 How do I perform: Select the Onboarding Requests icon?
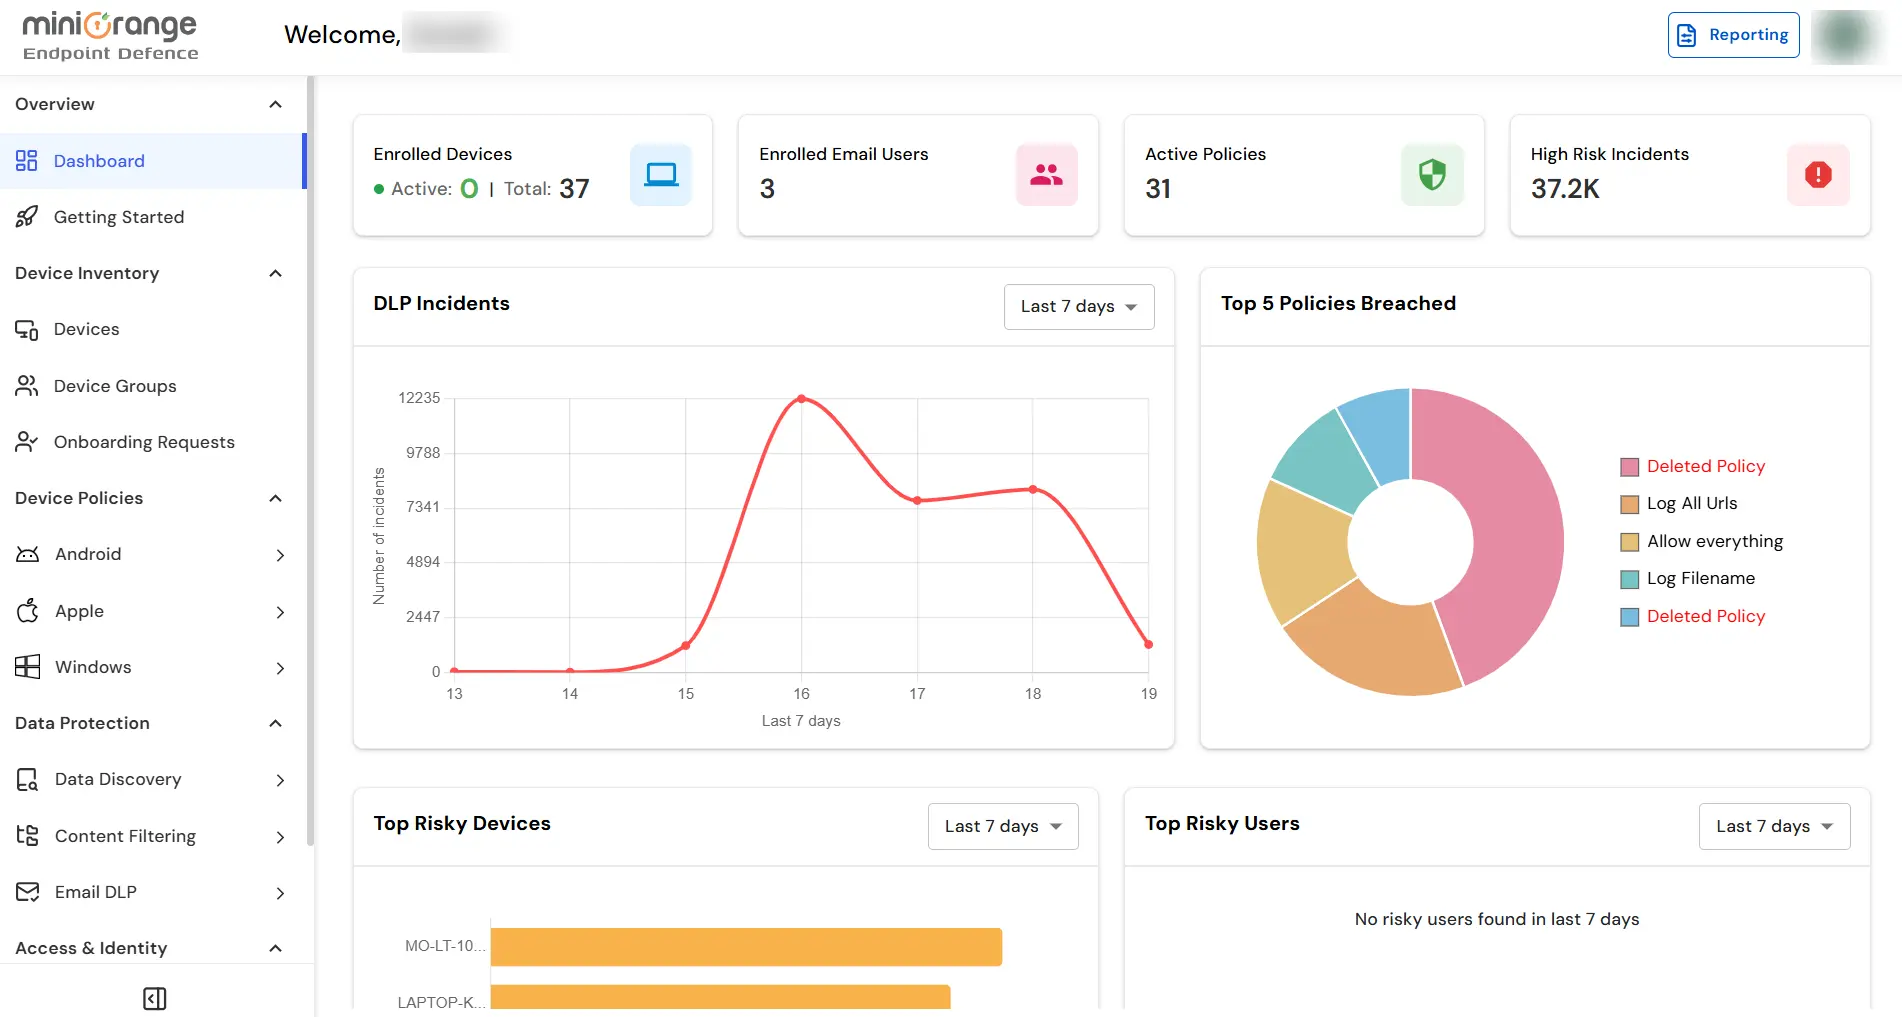click(x=27, y=442)
